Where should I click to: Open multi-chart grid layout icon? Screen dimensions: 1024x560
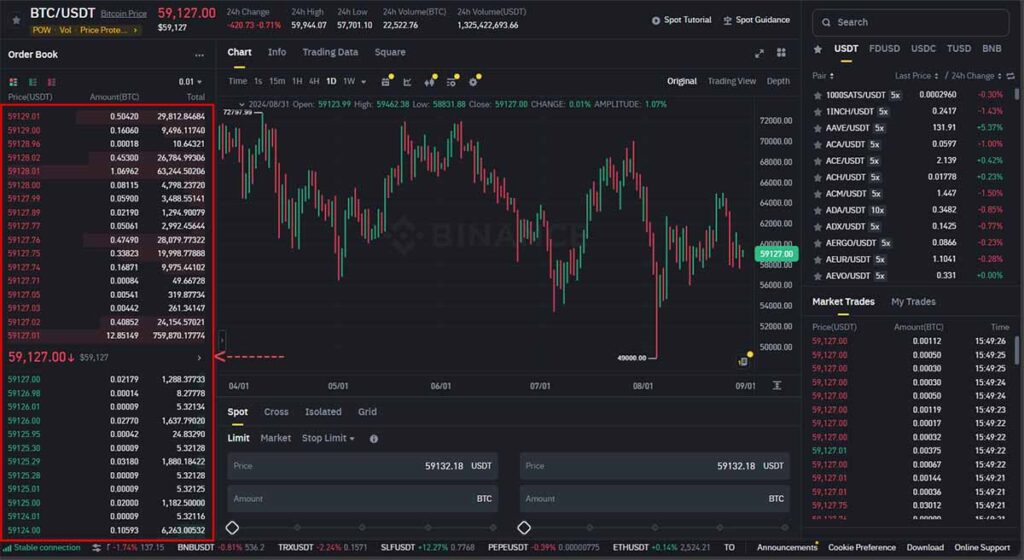[x=781, y=53]
